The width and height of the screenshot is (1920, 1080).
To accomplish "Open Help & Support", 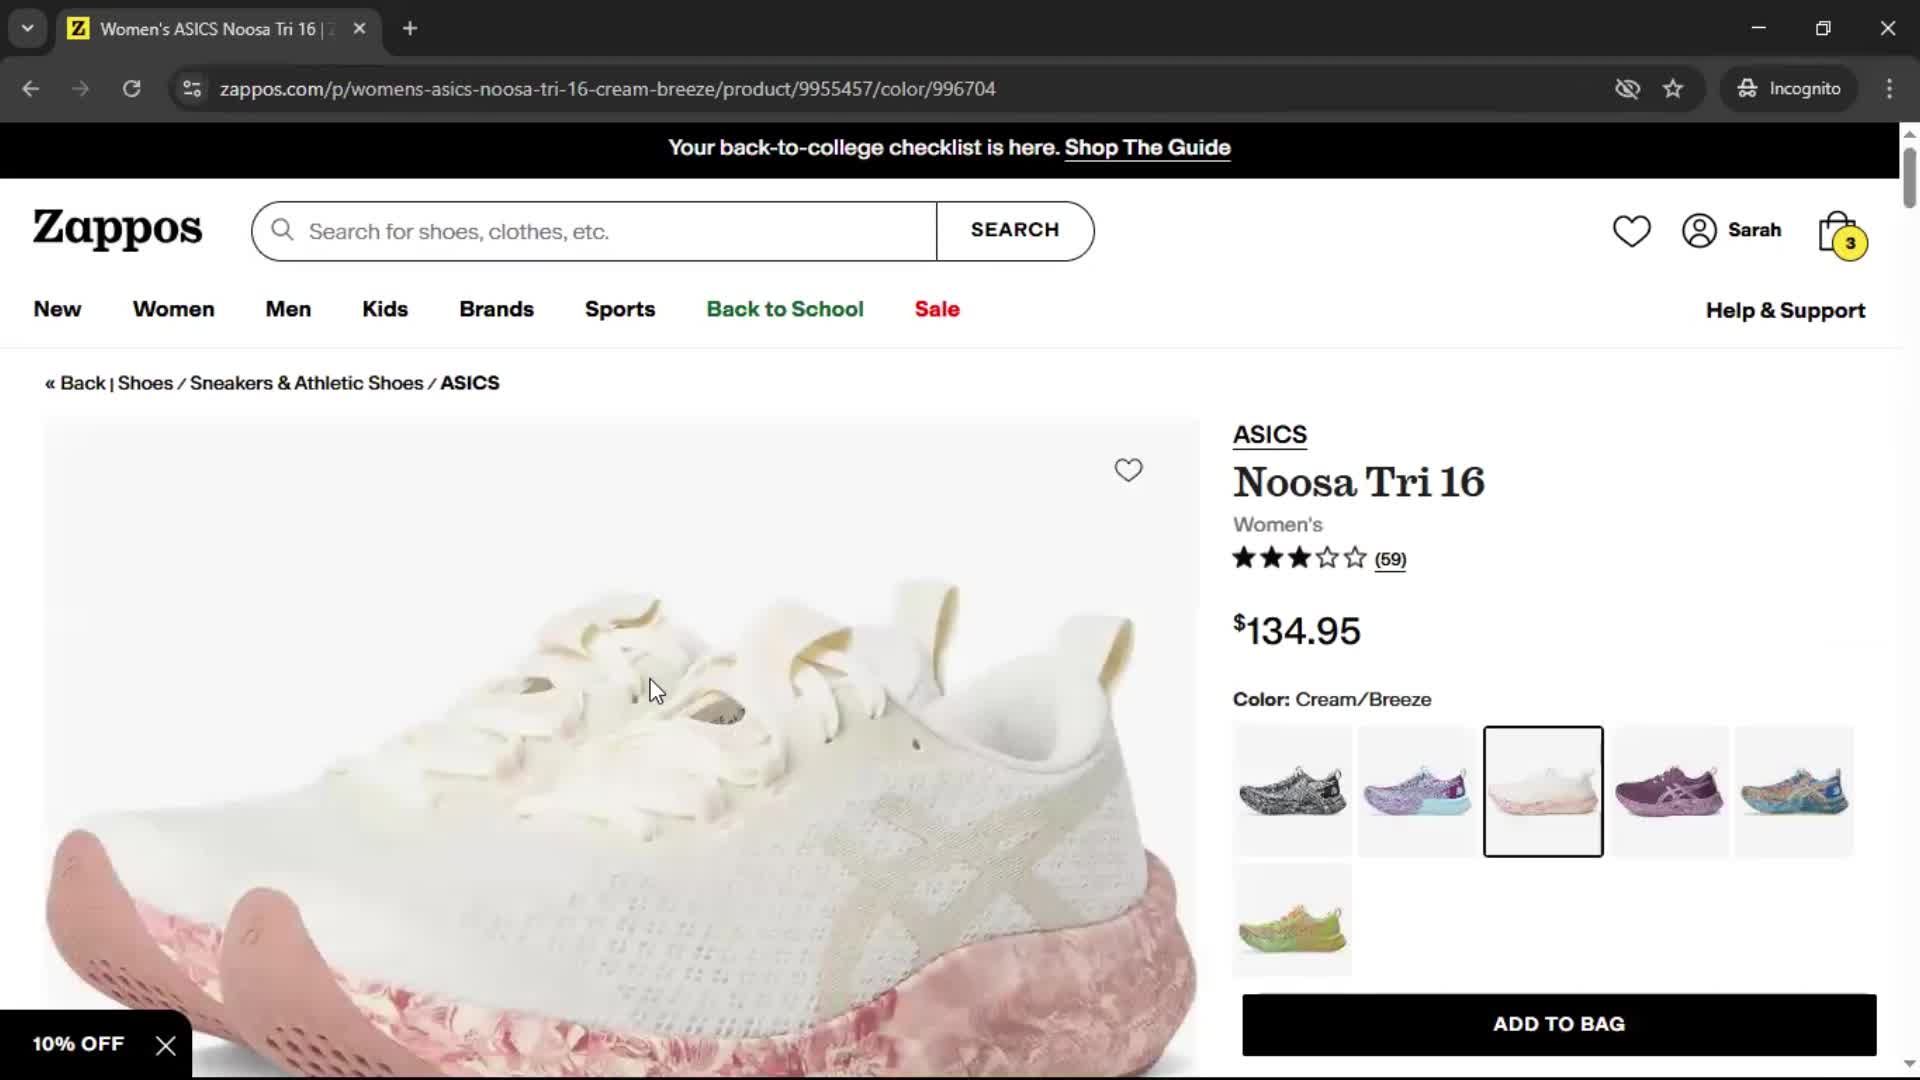I will click(x=1785, y=310).
